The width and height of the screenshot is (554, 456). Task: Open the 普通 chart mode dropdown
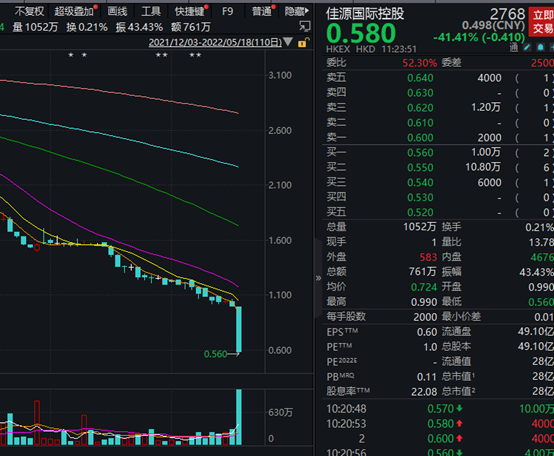click(261, 12)
